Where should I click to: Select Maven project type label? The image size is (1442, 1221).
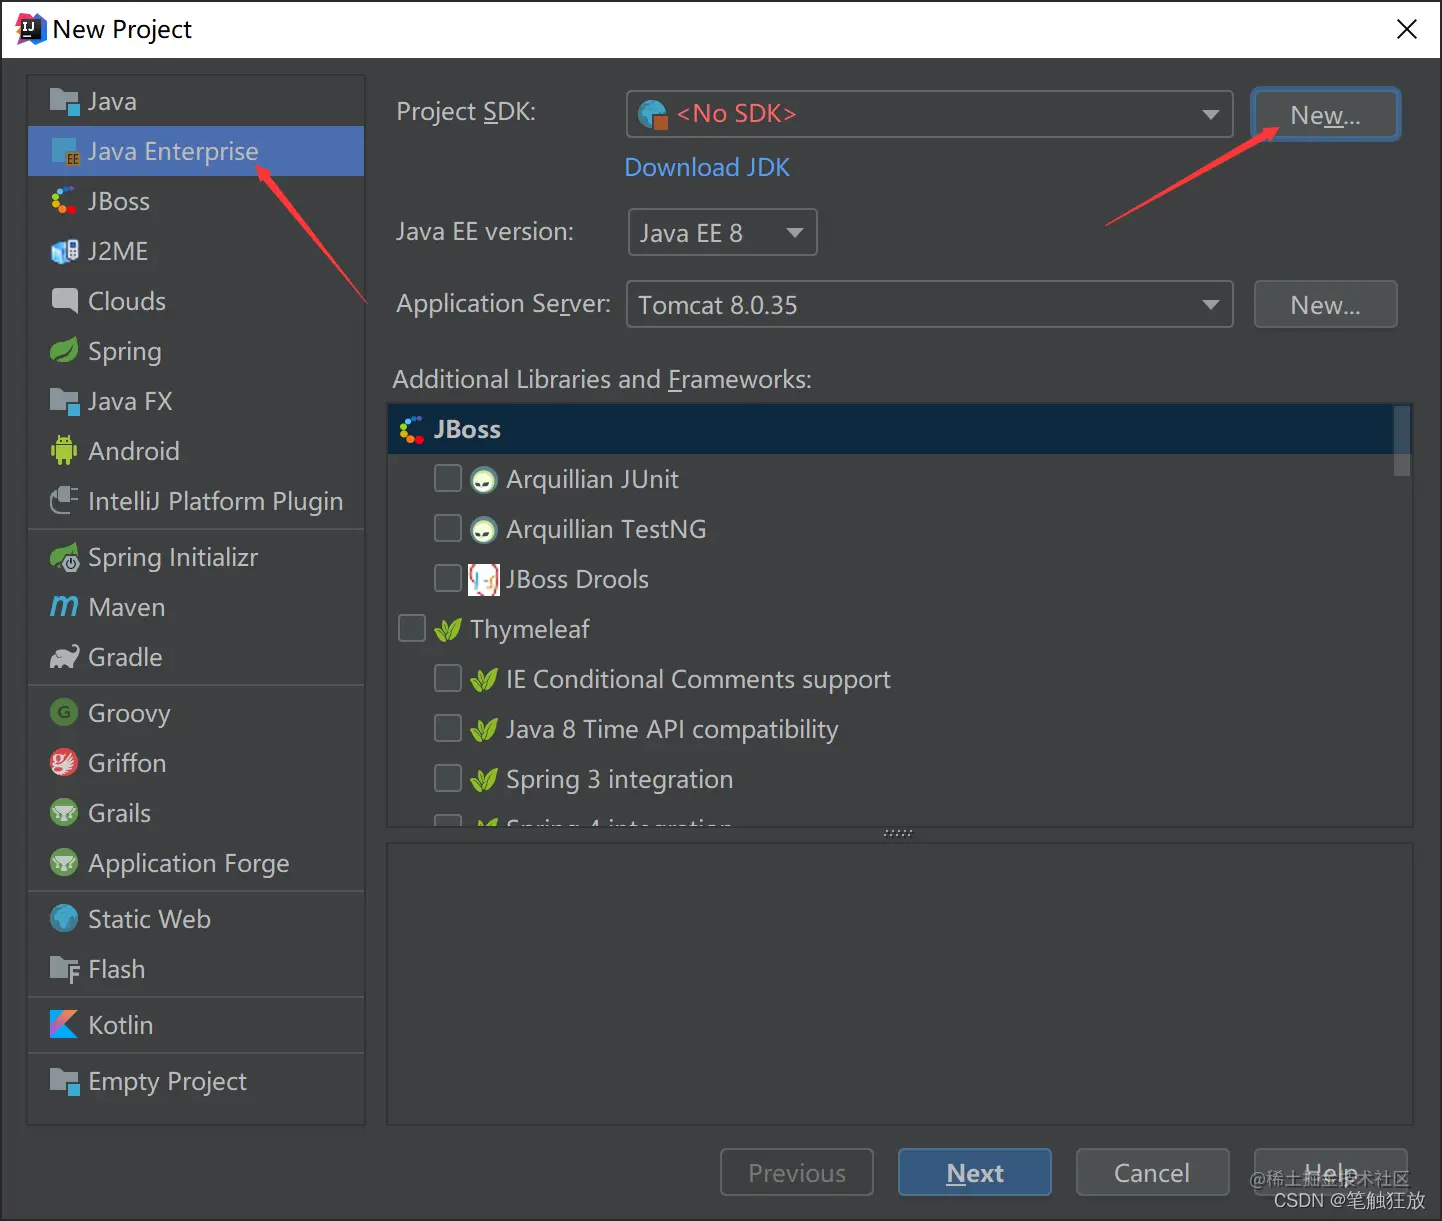pos(127,607)
